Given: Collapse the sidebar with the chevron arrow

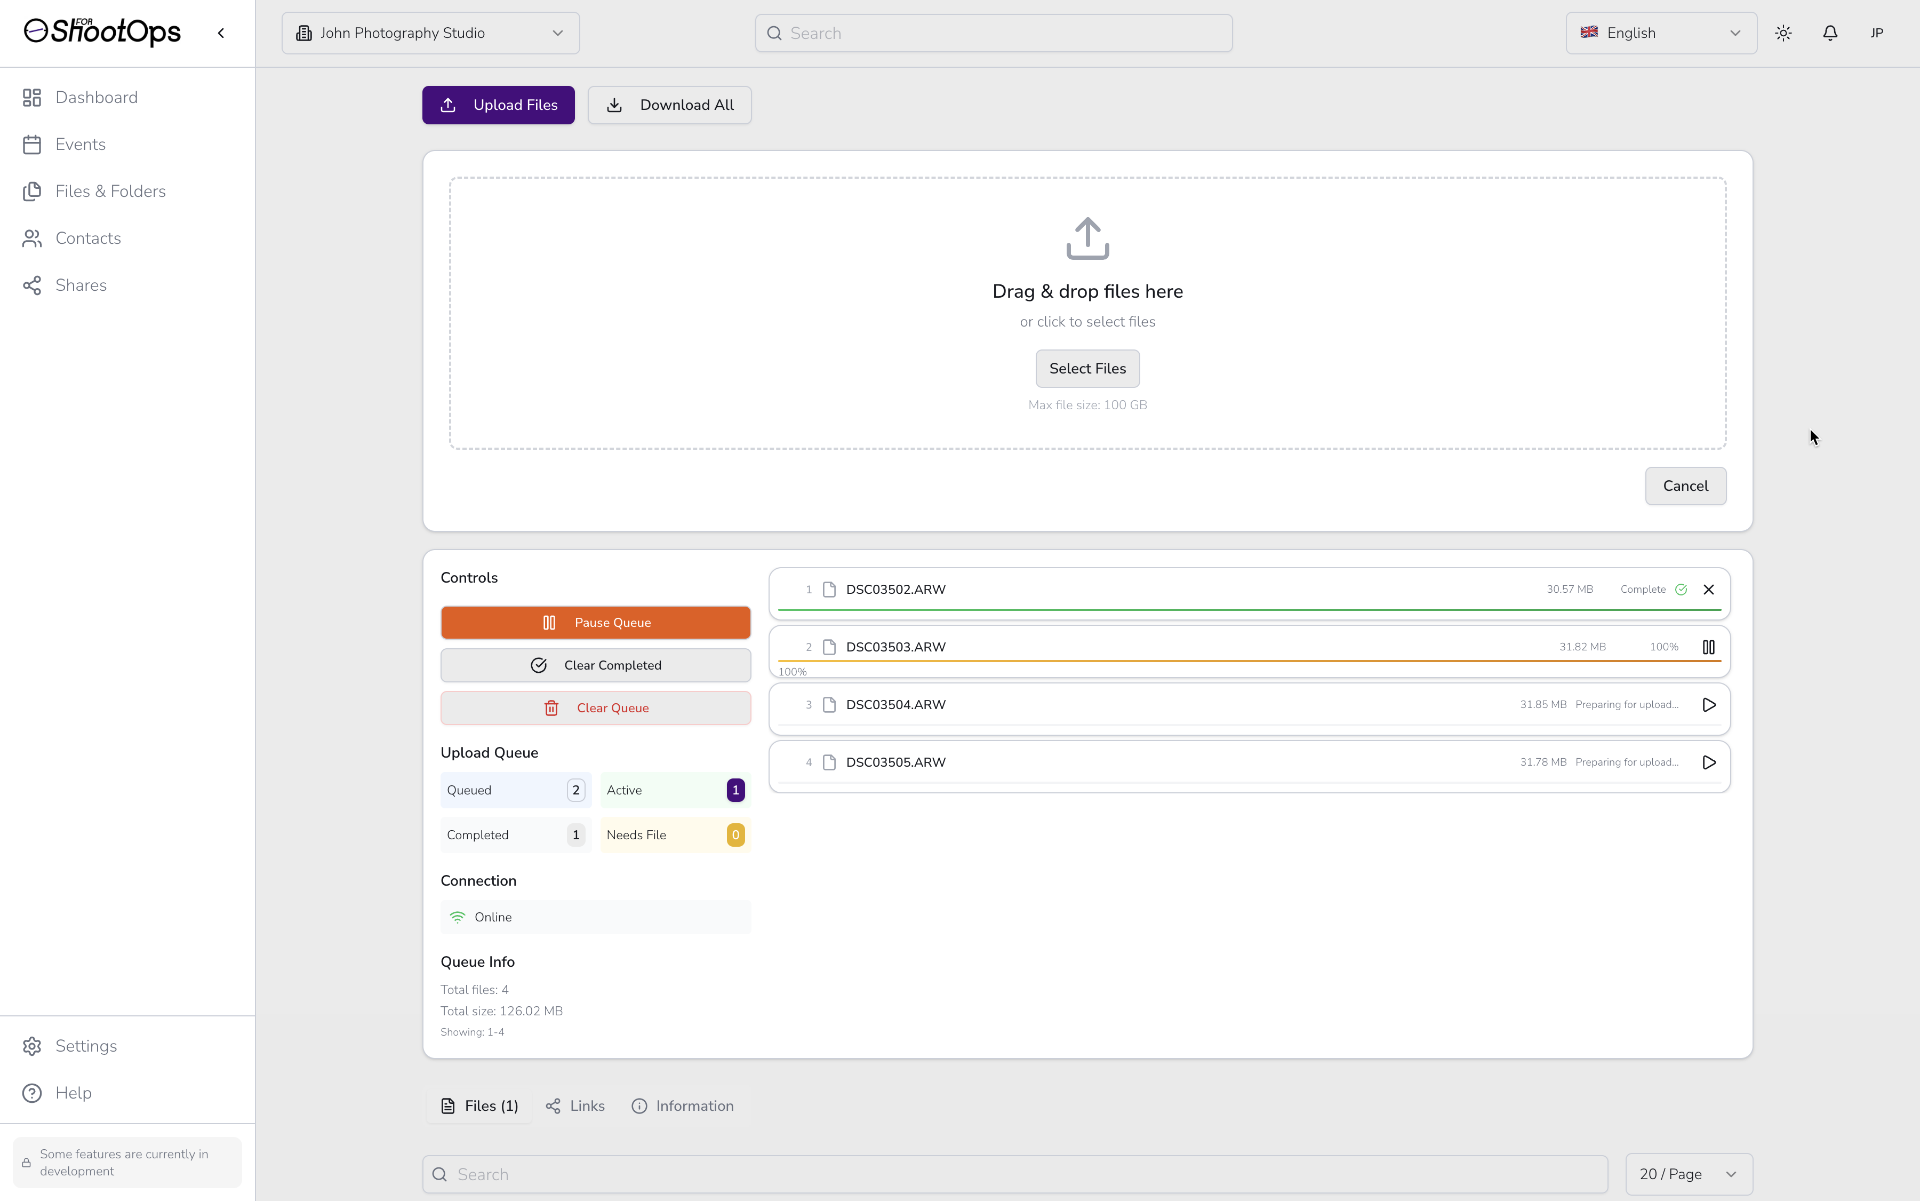Looking at the screenshot, I should click(221, 33).
